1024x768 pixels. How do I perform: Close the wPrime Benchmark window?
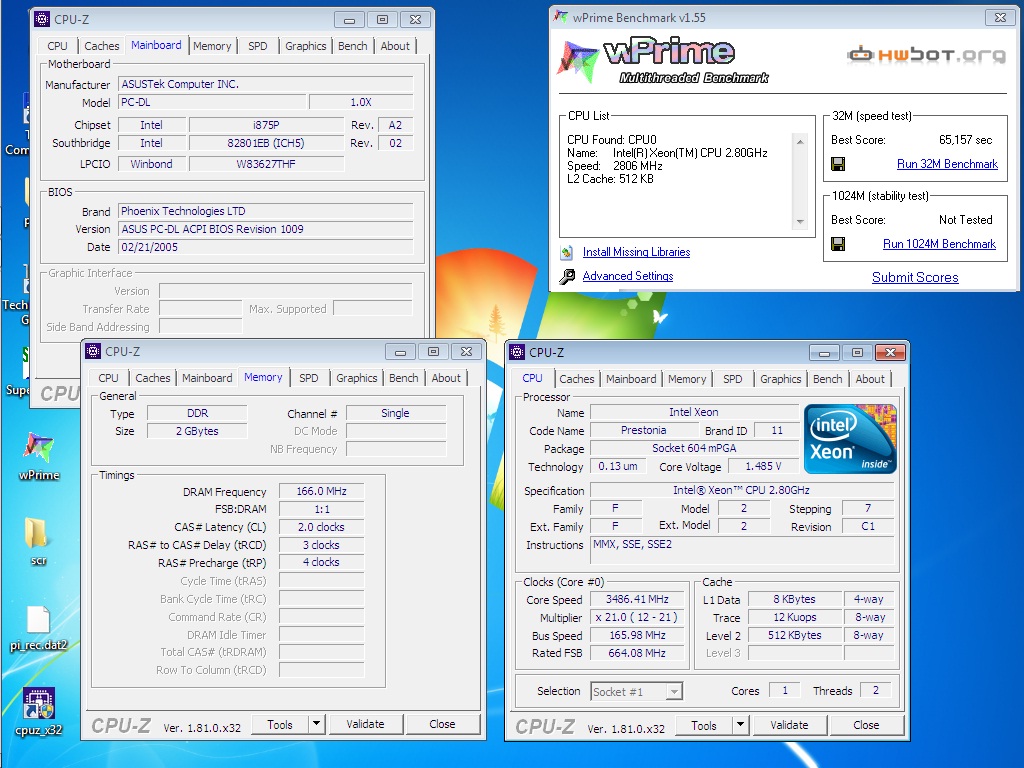(x=1000, y=18)
